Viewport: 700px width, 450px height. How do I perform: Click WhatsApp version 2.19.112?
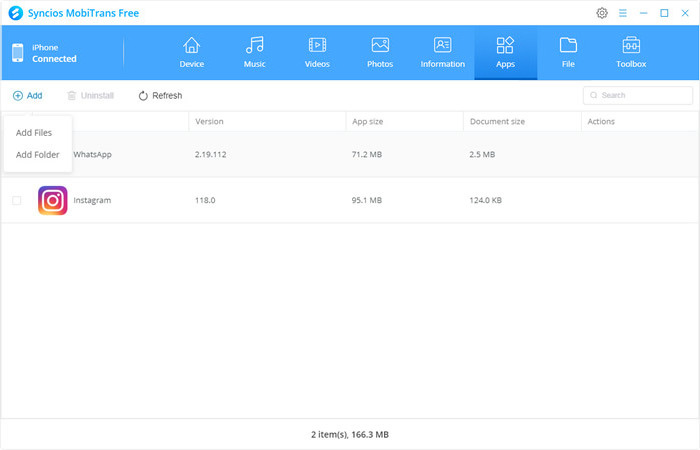pyautogui.click(x=210, y=154)
